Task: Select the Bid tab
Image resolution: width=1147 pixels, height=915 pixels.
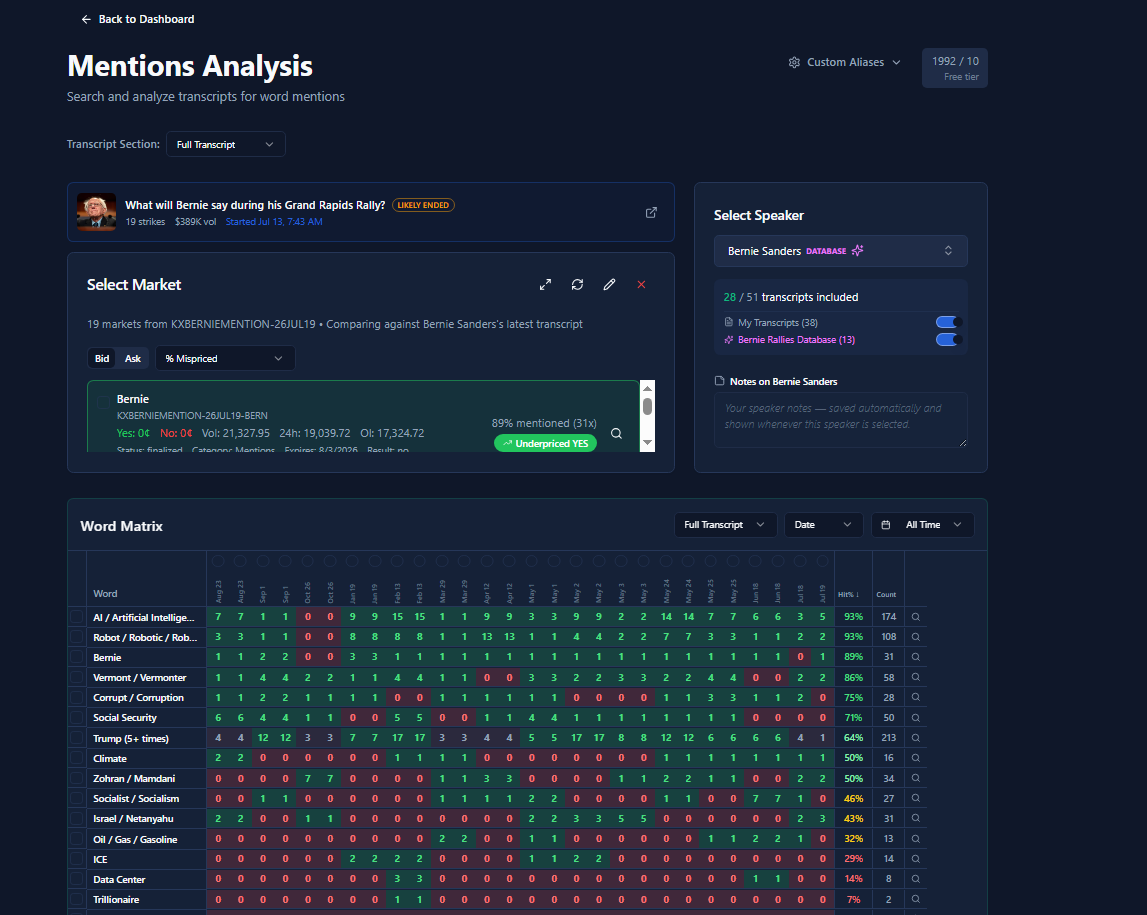Action: pyautogui.click(x=102, y=358)
